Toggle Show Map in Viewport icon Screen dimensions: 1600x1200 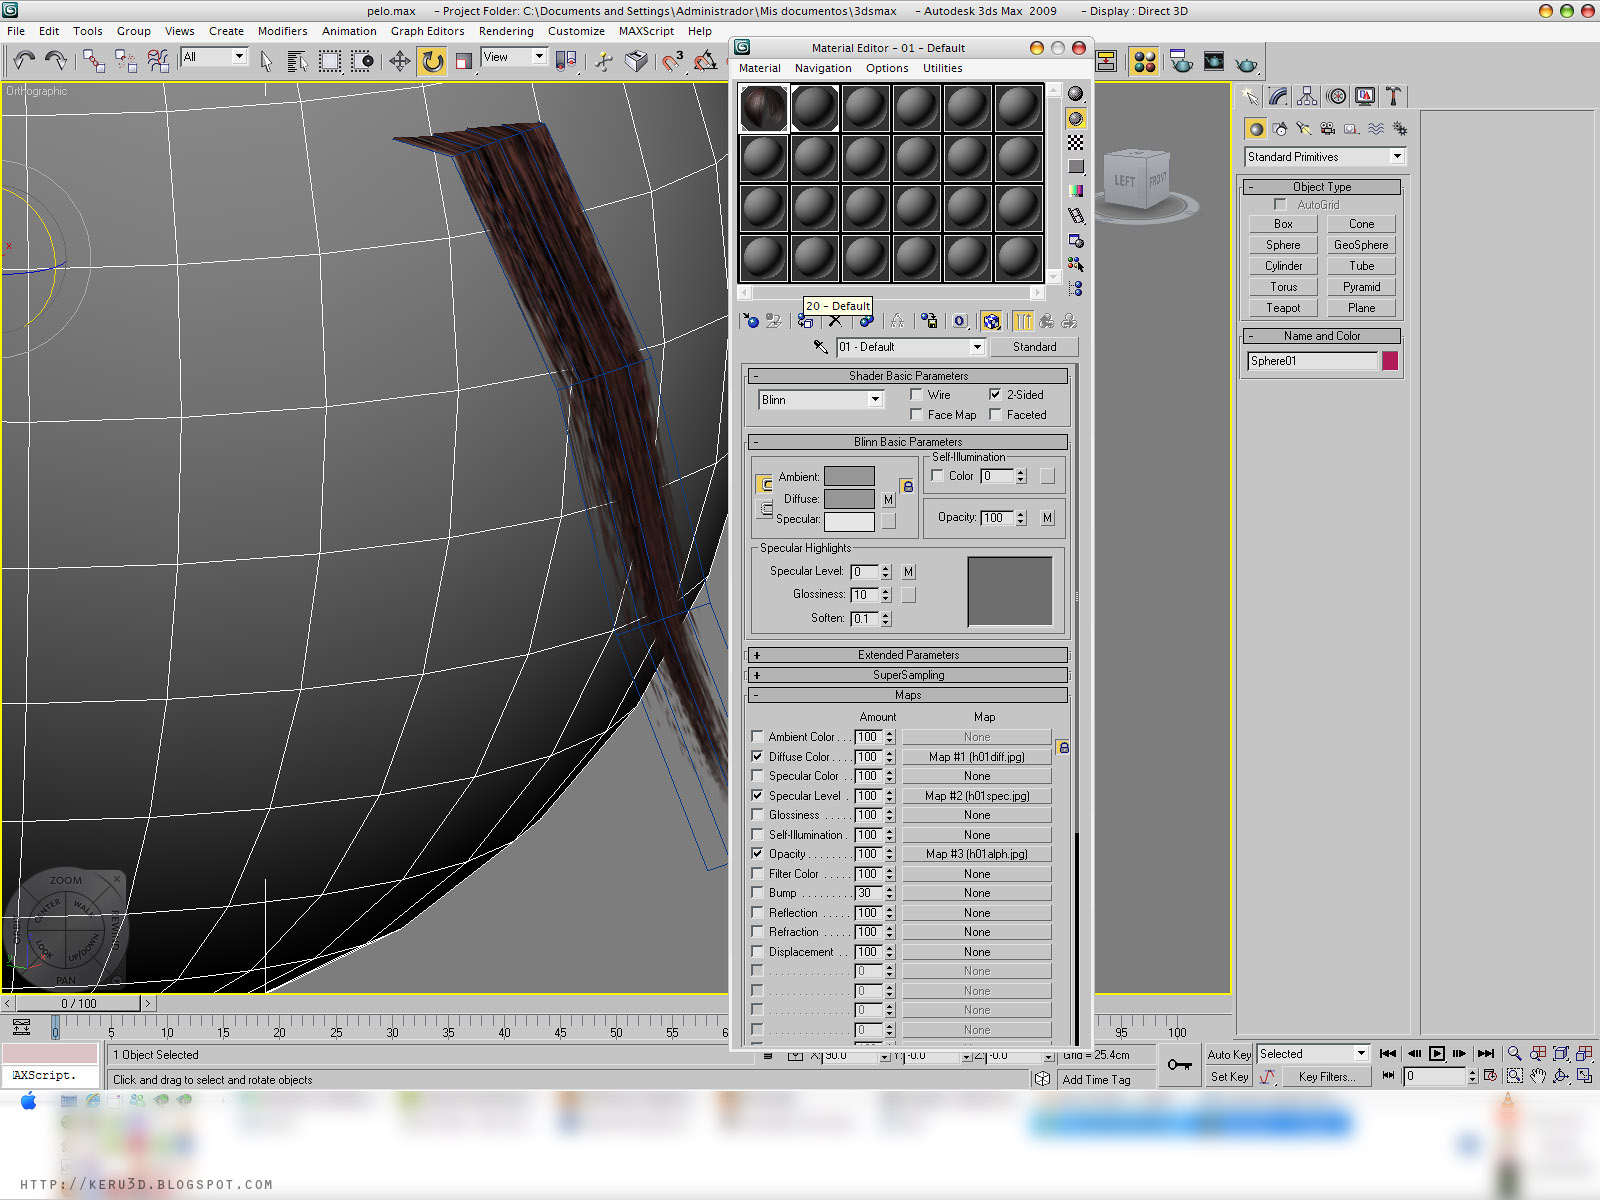coord(991,321)
